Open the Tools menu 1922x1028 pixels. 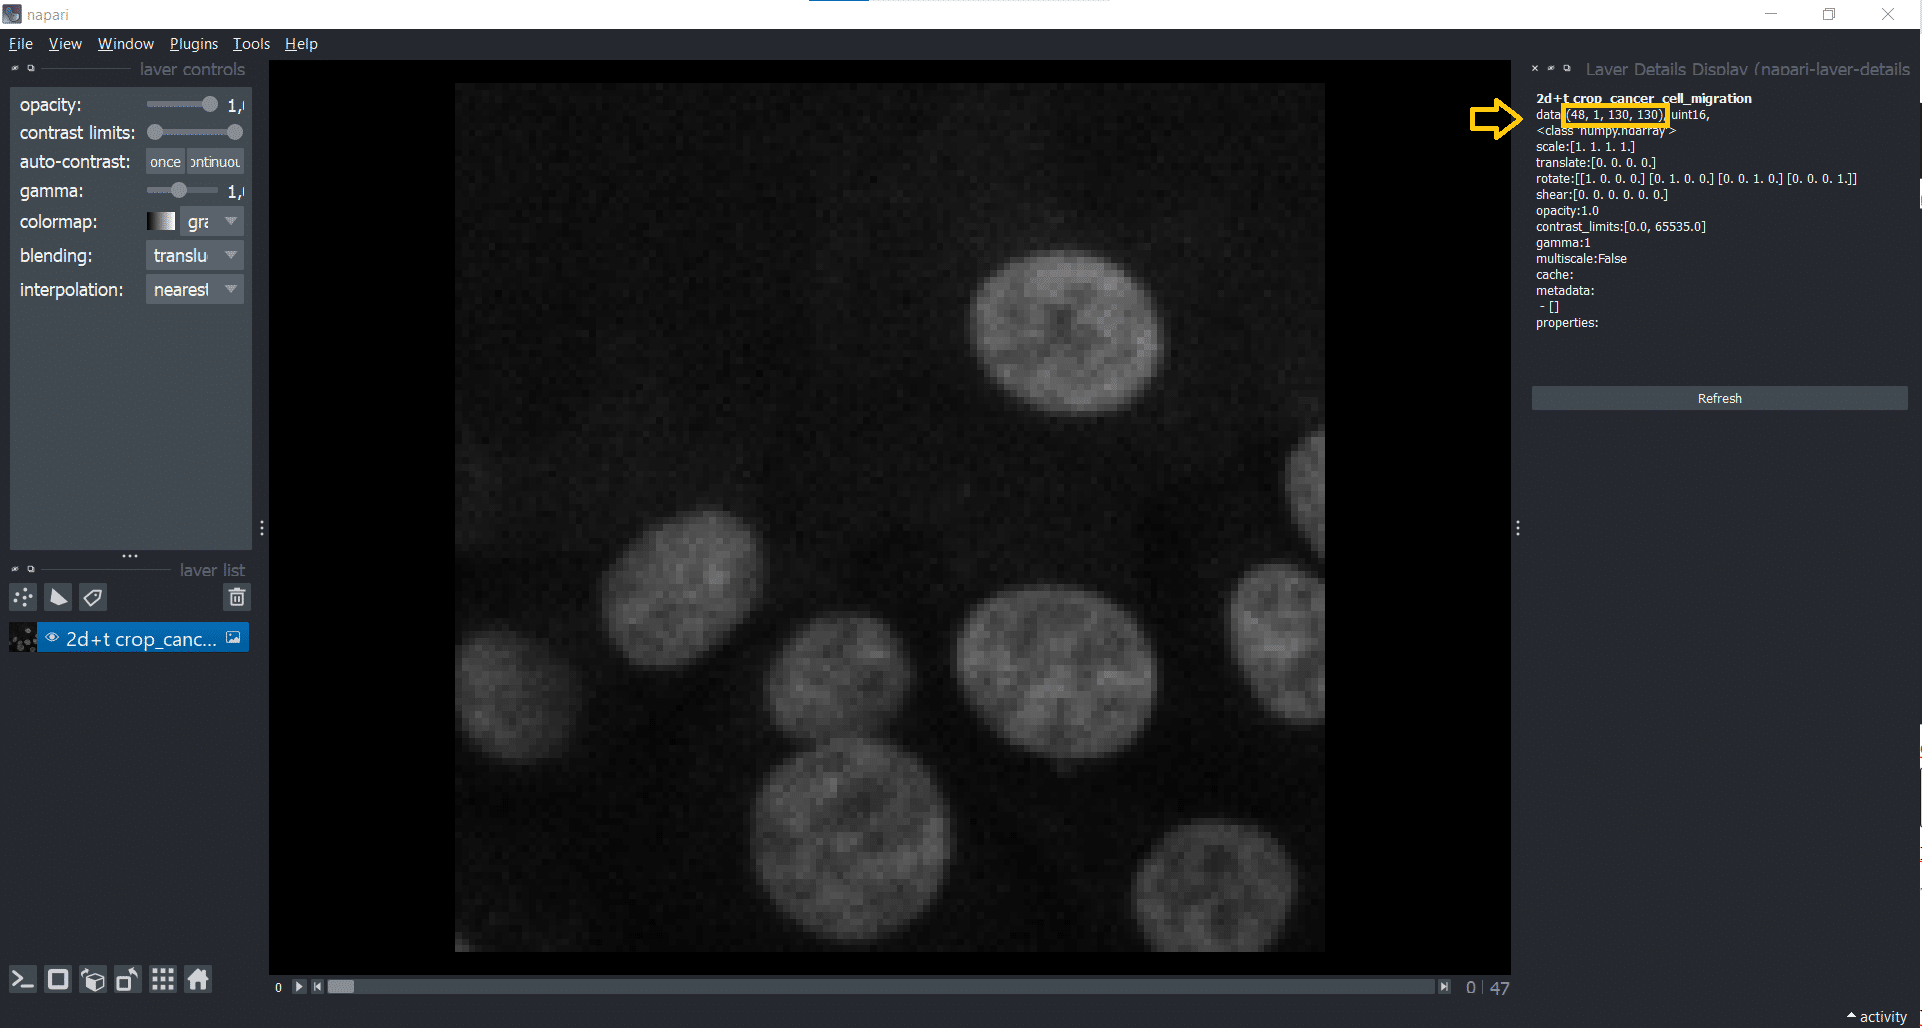pyautogui.click(x=251, y=44)
